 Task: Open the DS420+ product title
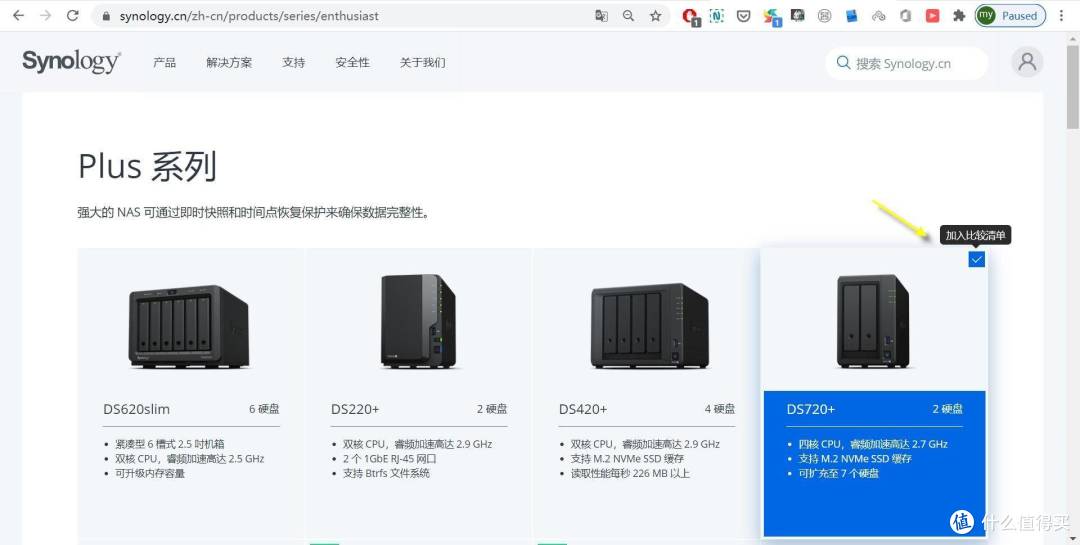coord(583,409)
